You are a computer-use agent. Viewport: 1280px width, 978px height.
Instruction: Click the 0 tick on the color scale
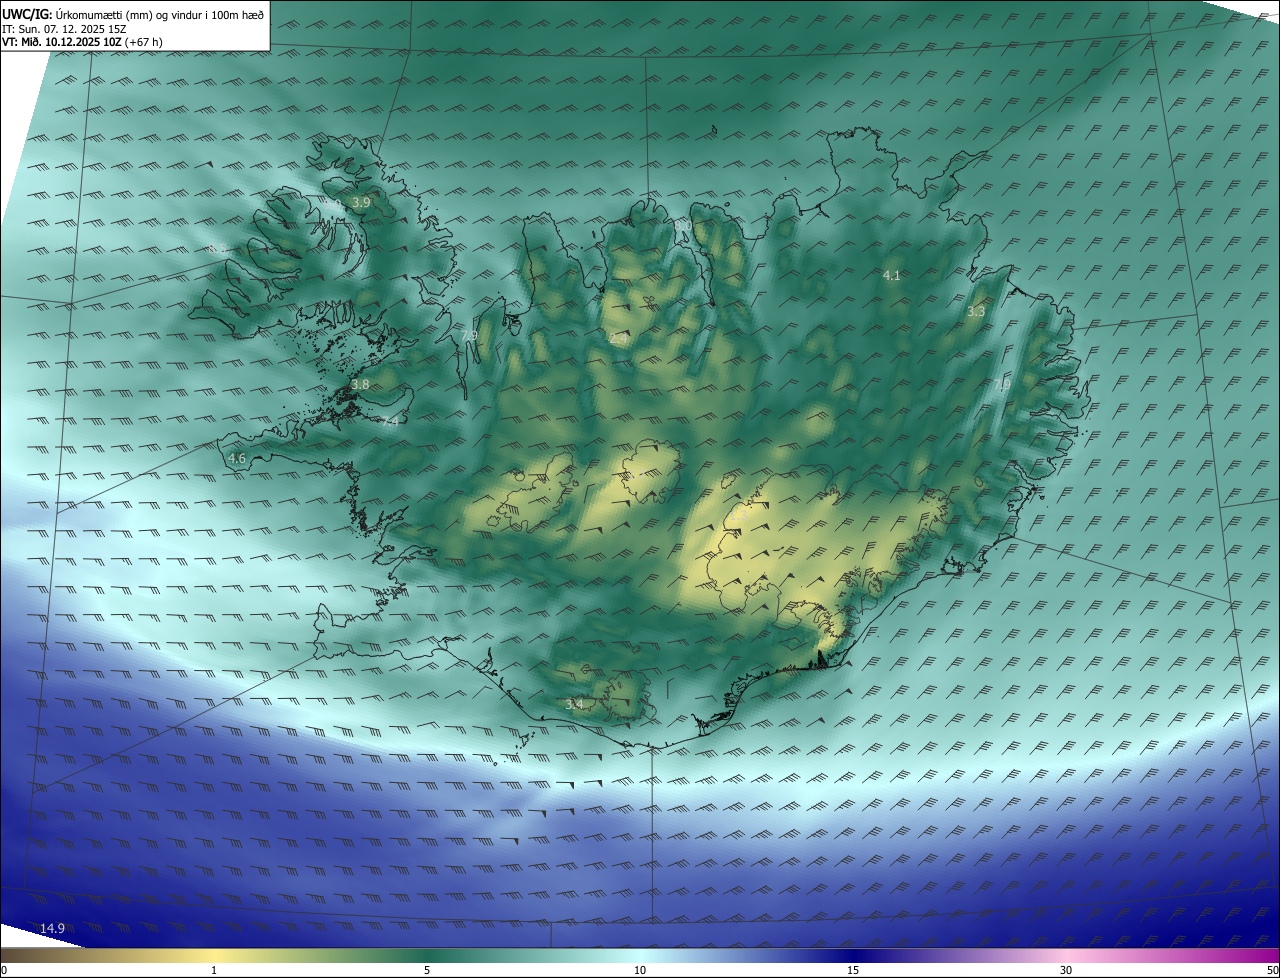click(x=4, y=970)
